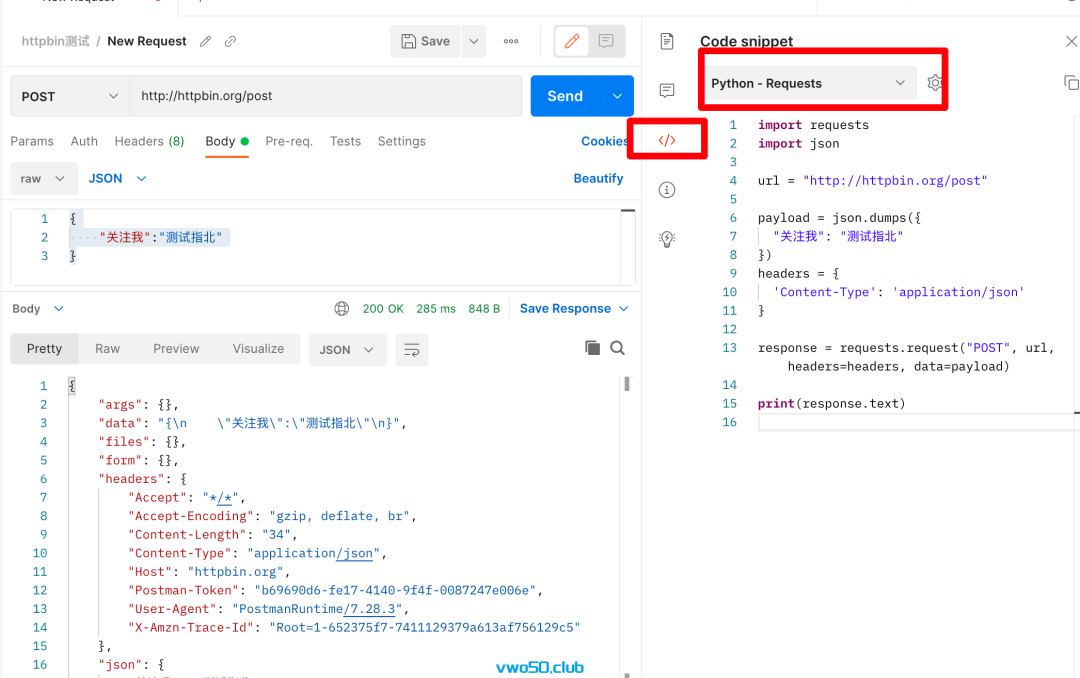The width and height of the screenshot is (1080, 678).
Task: Toggle line wrap icon in response
Action: 412,350
